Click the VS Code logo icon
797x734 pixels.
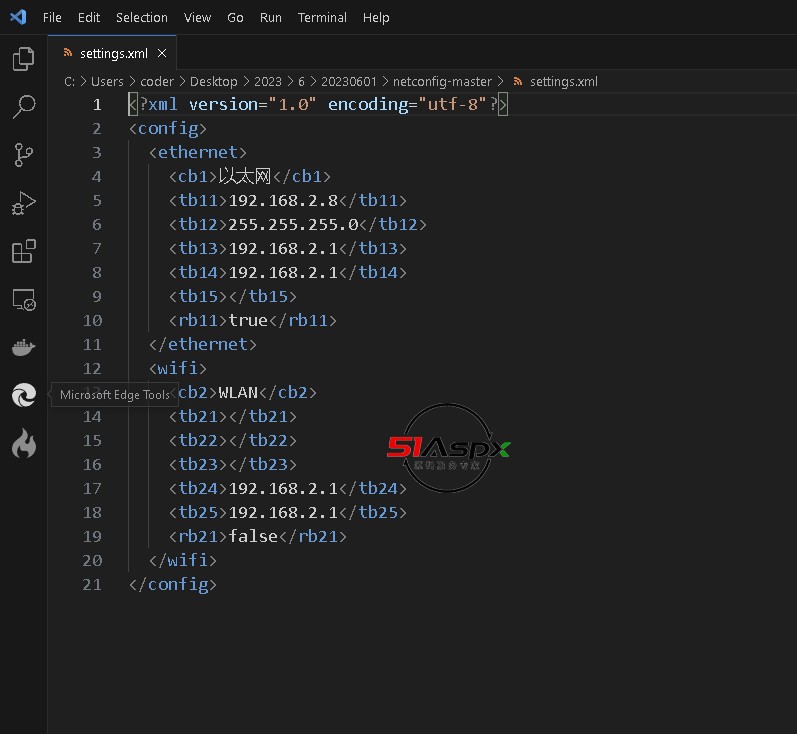click(18, 17)
